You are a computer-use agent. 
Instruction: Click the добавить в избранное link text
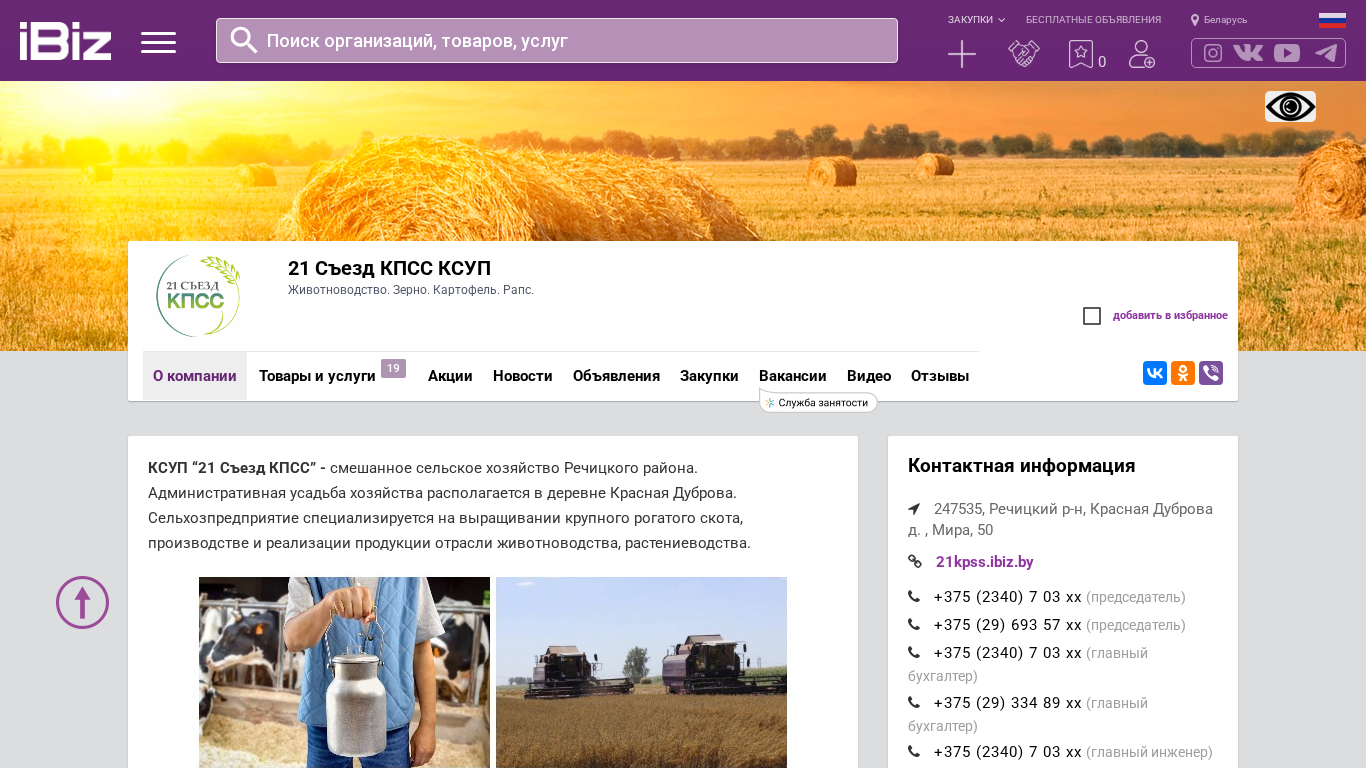(1170, 316)
